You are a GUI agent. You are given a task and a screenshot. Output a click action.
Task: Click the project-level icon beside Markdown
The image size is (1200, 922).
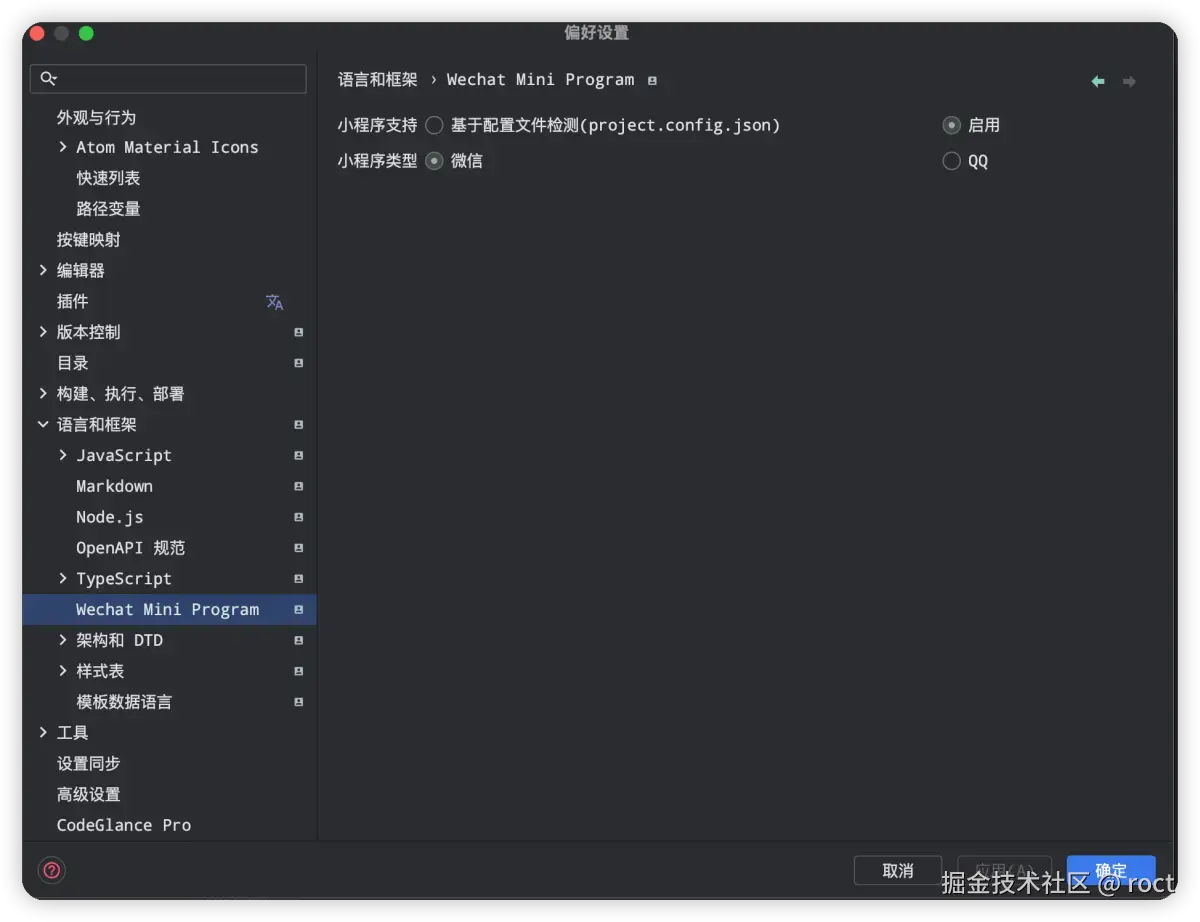[298, 487]
